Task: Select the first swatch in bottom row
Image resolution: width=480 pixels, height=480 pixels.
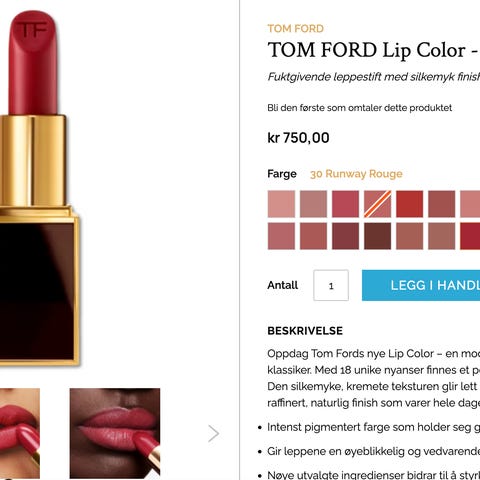Action: click(281, 236)
